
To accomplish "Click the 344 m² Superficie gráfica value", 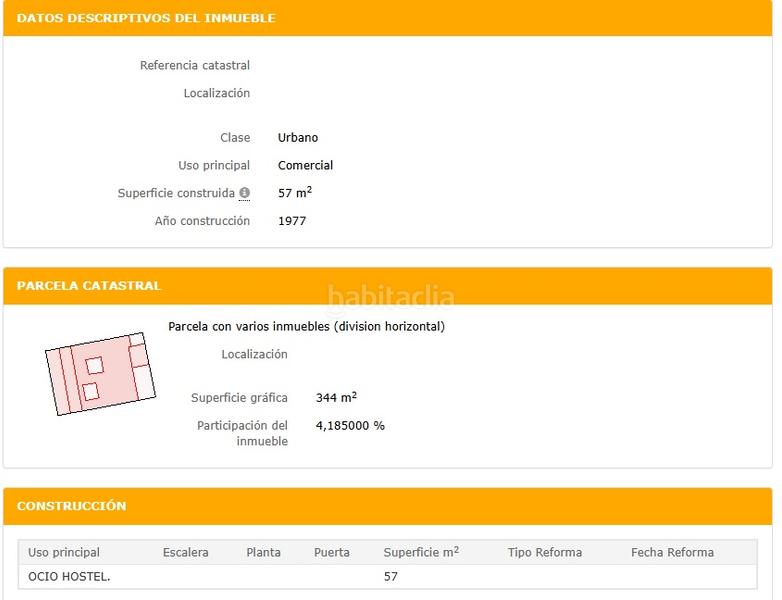I will point(336,398).
